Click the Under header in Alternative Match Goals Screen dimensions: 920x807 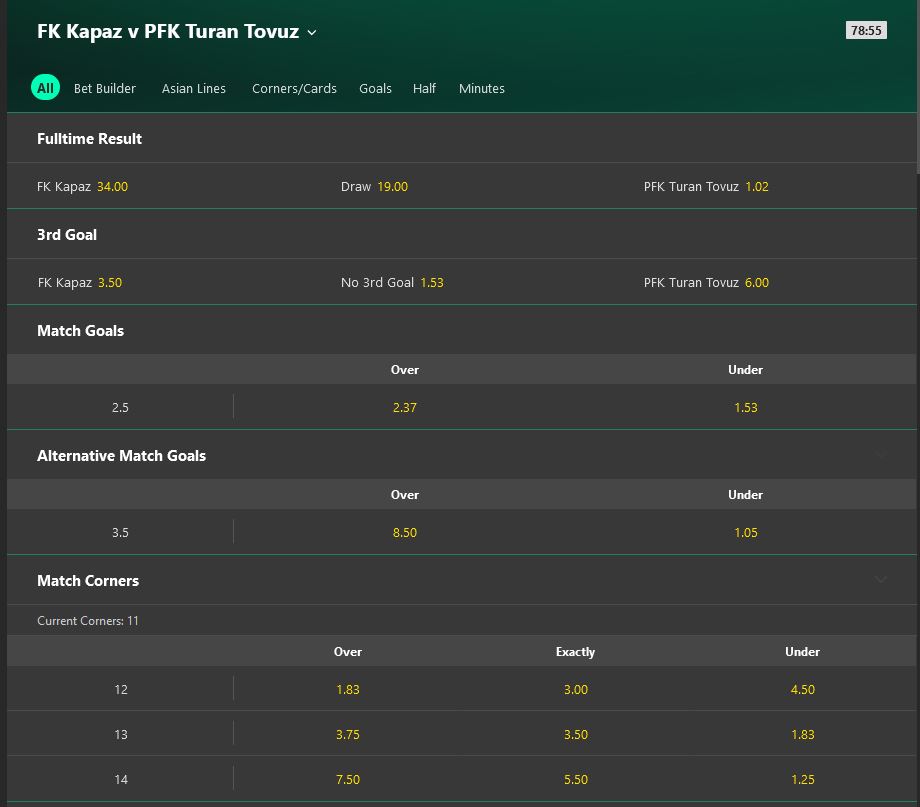click(x=746, y=495)
